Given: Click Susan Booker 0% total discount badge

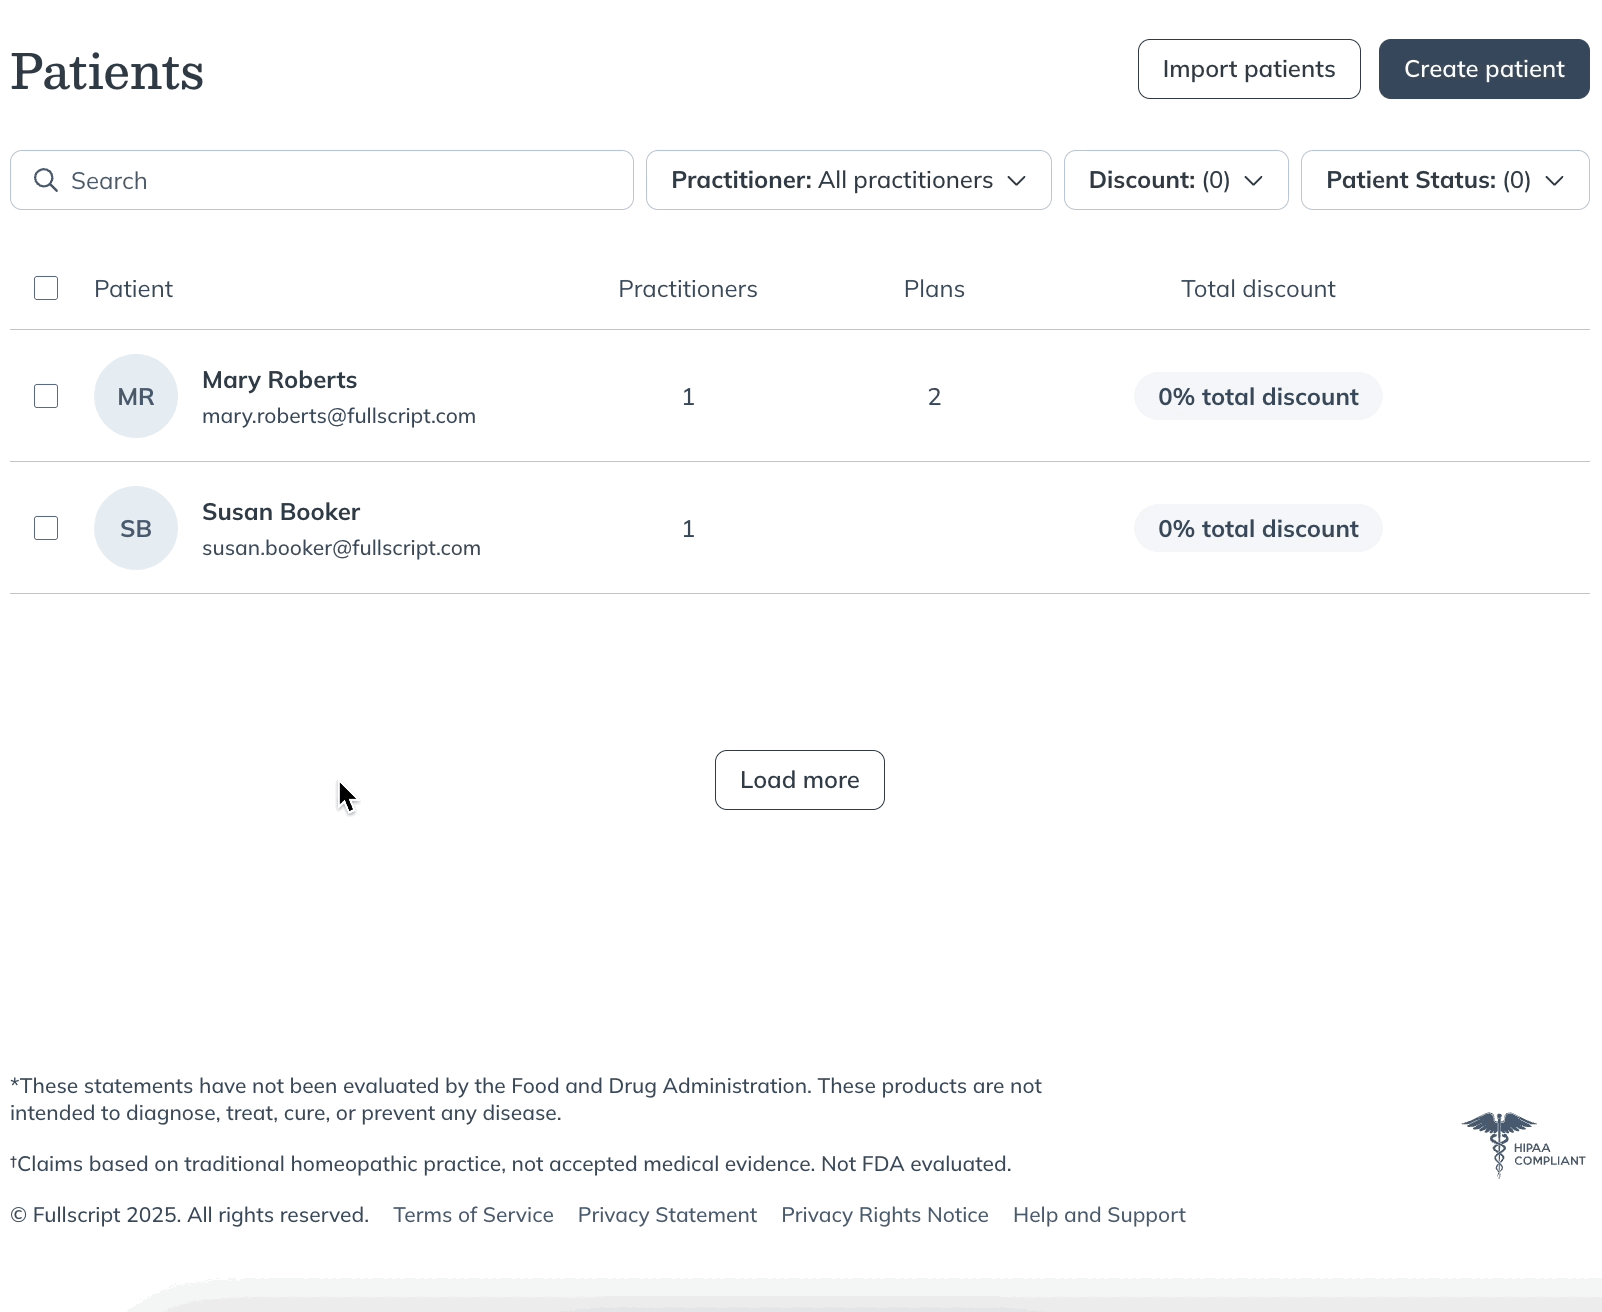Looking at the screenshot, I should coord(1258,529).
